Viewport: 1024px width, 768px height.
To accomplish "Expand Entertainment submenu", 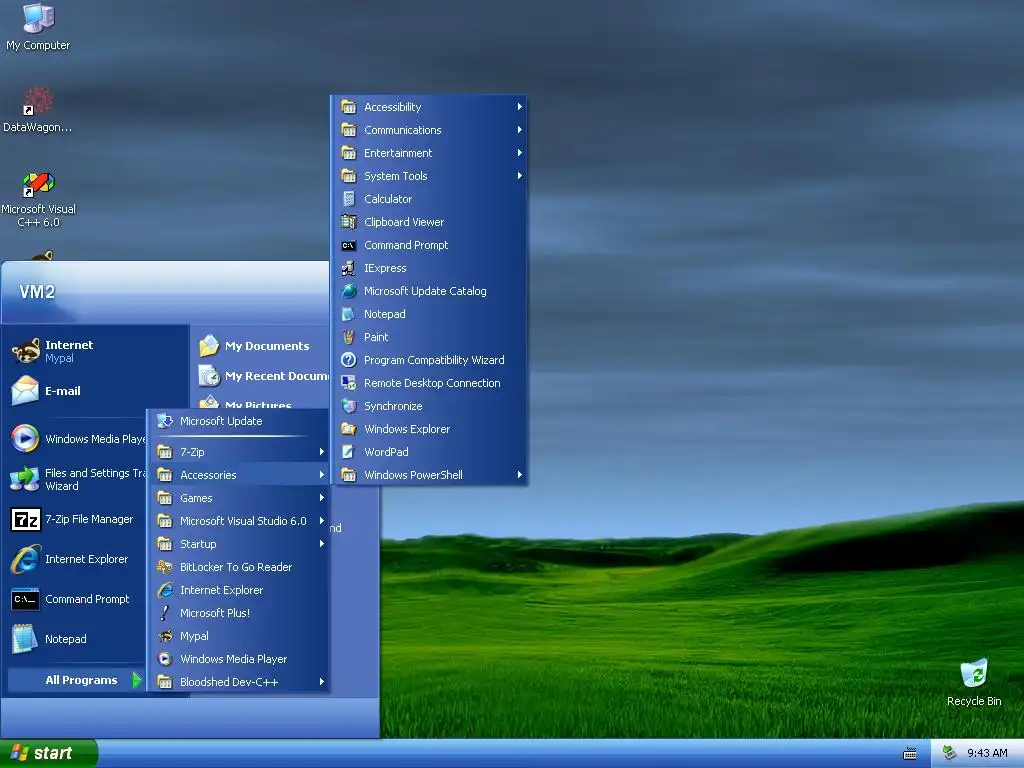I will tap(429, 153).
